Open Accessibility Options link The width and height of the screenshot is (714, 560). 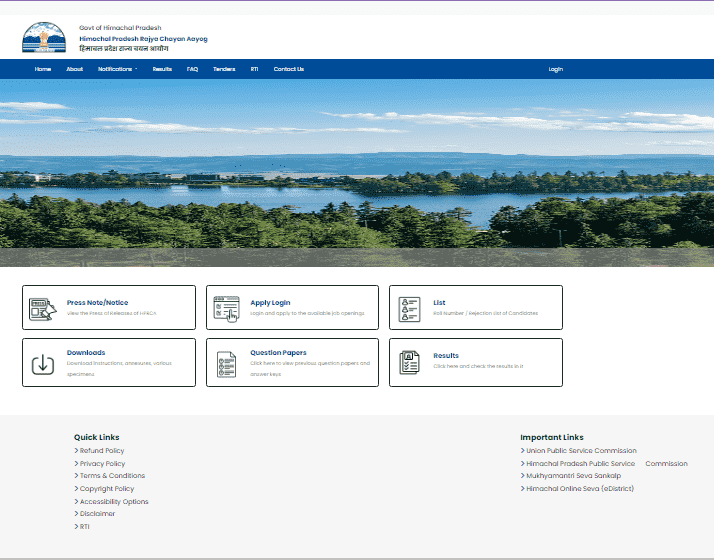coord(114,501)
